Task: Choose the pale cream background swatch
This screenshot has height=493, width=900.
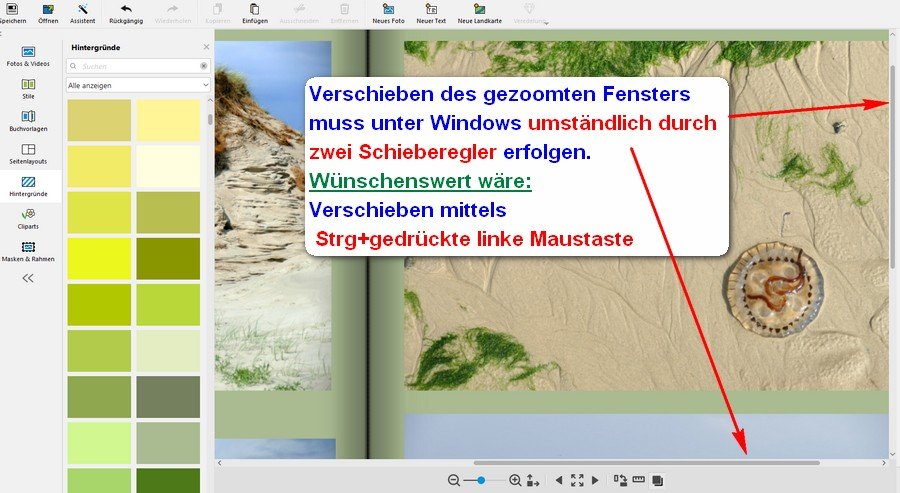Action: [168, 166]
